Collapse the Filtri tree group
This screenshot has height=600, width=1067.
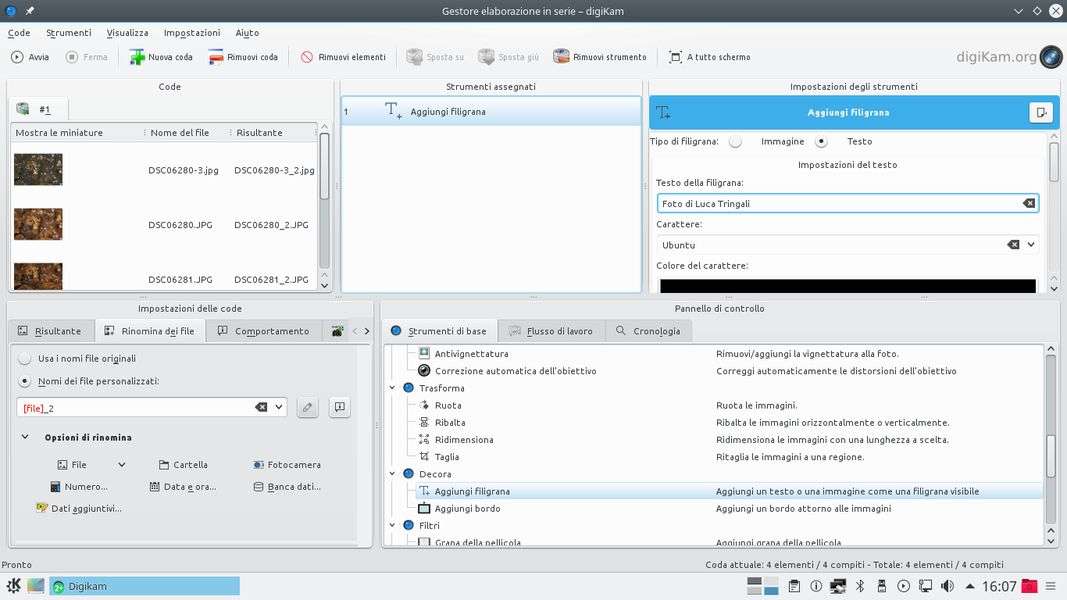[393, 525]
